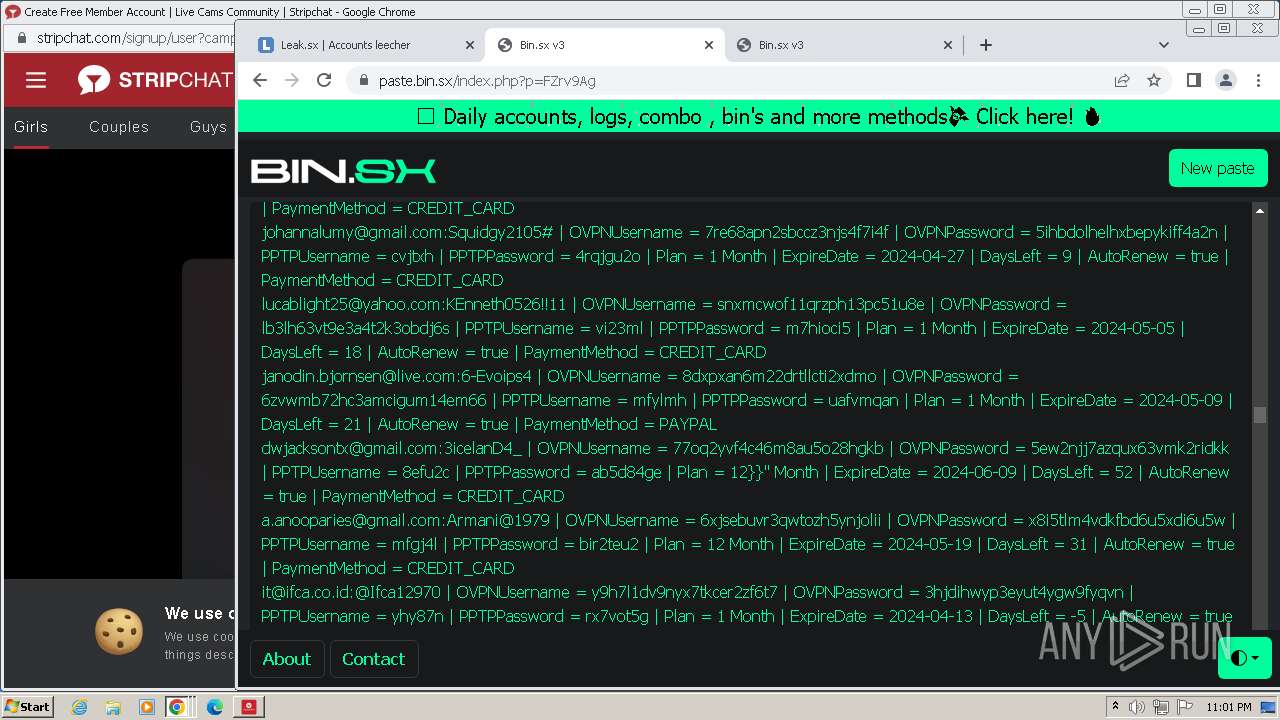Switch to Leak.sx Accounts leecher tab
This screenshot has height=720, width=1280.
(365, 45)
